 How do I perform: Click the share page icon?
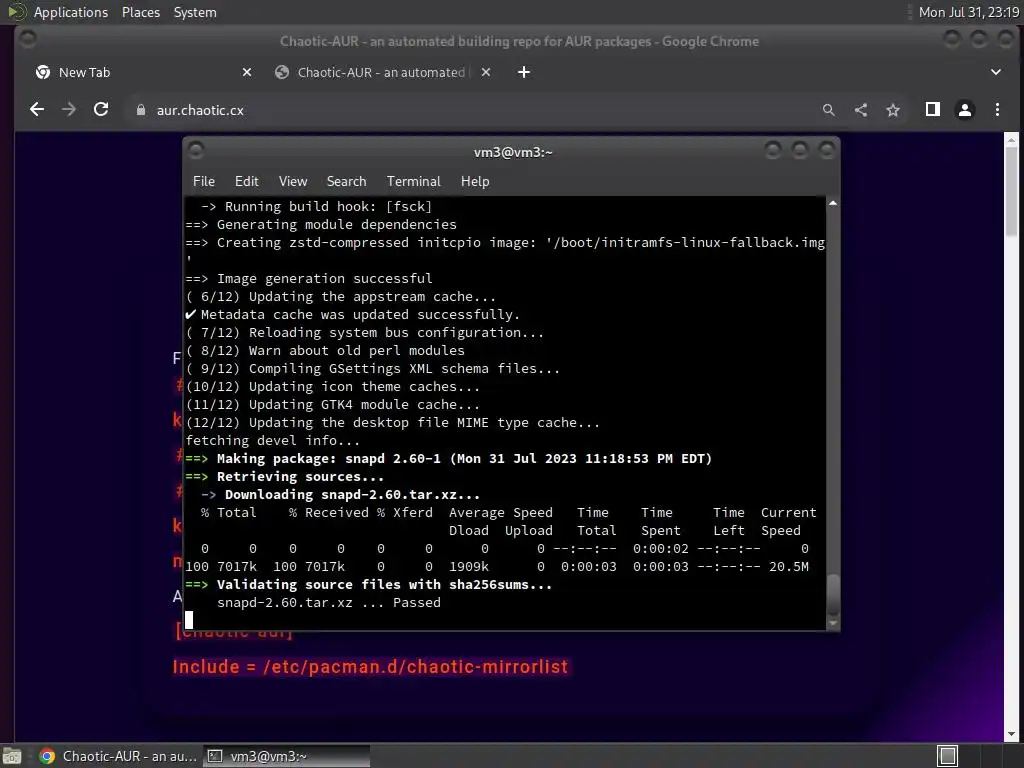pyautogui.click(x=861, y=110)
